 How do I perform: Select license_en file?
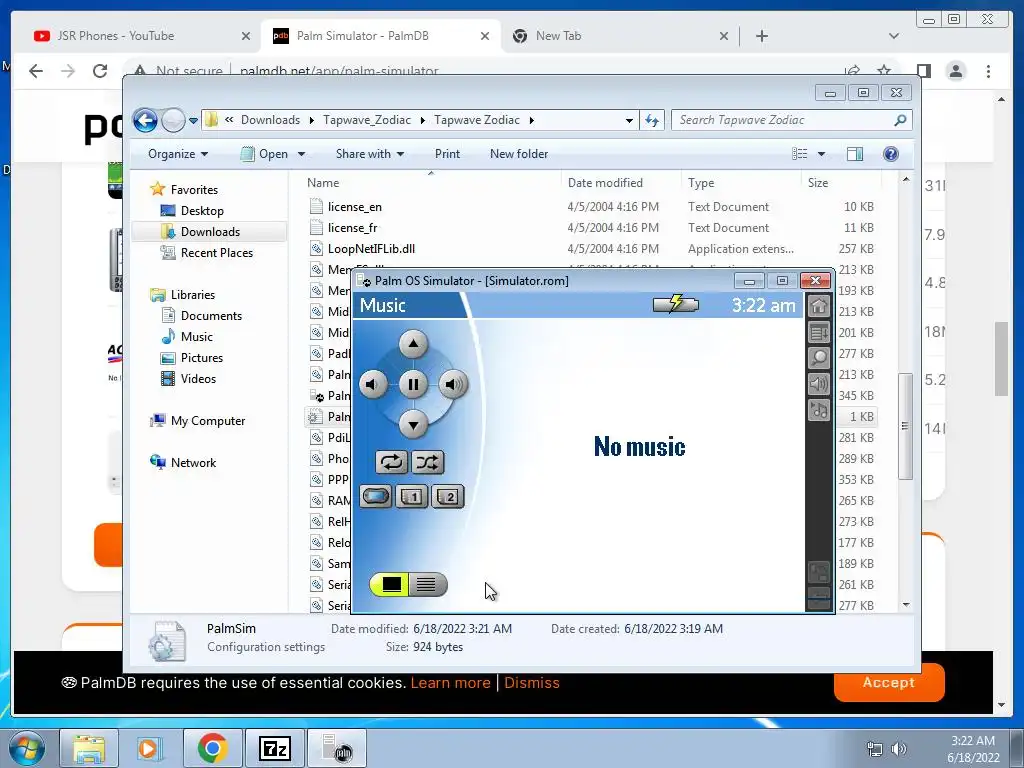355,207
